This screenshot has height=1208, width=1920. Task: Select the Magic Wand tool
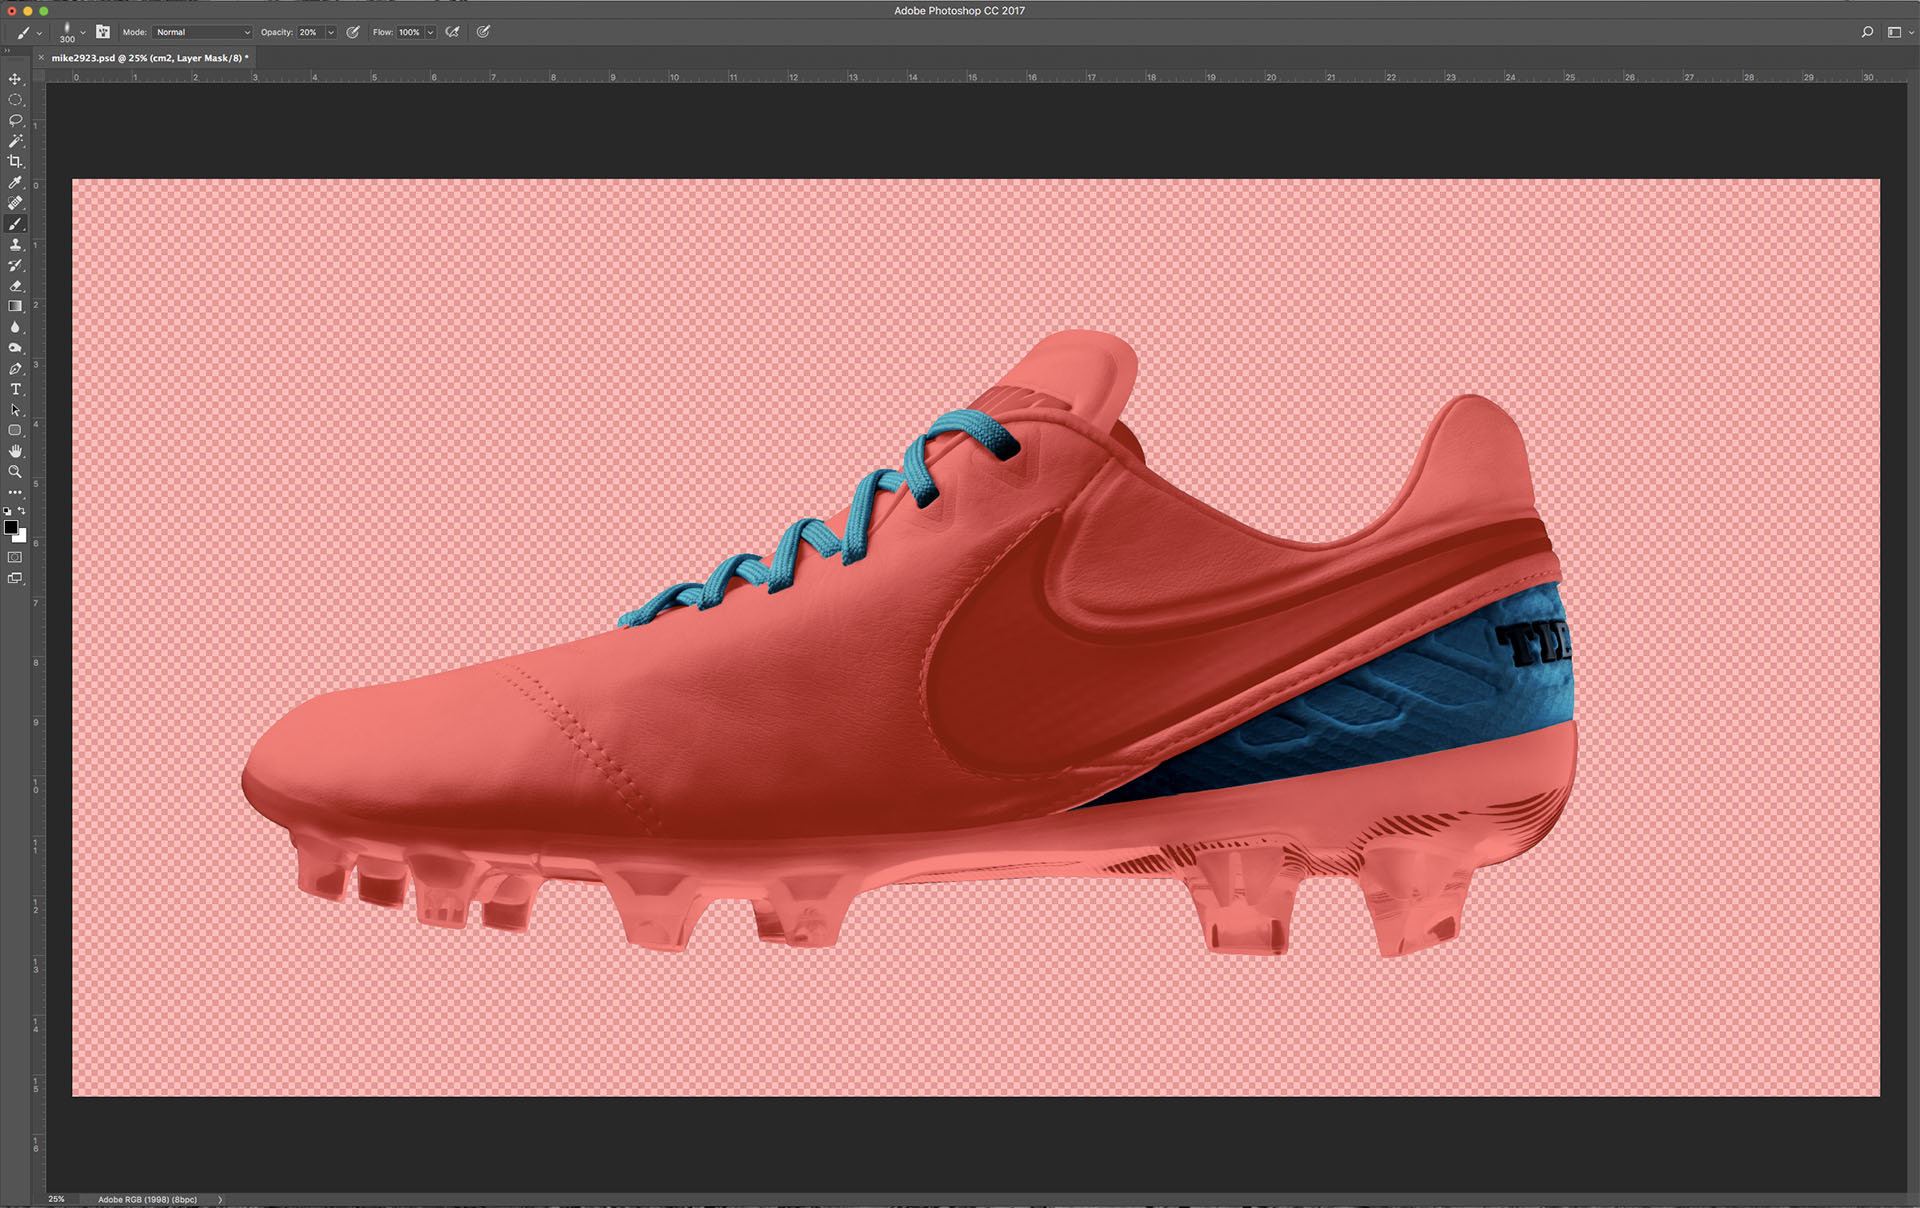[15, 141]
